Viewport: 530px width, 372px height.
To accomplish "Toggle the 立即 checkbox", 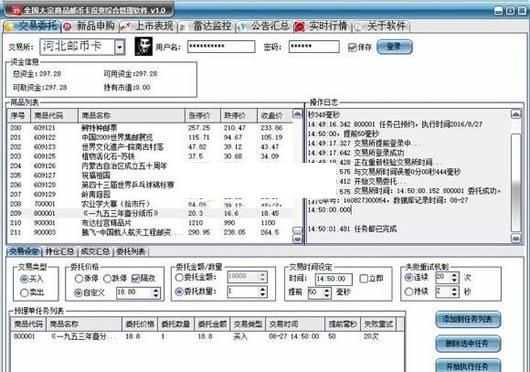I will coord(364,278).
